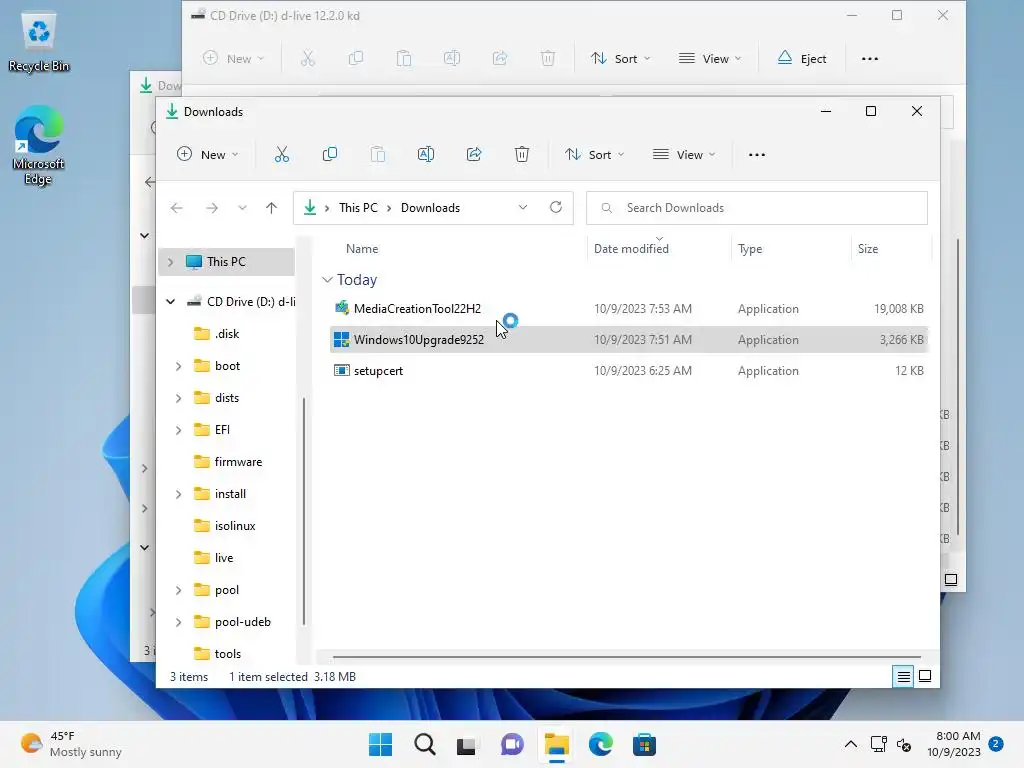Expand the install folder node
Viewport: 1024px width, 768px height.
[x=178, y=494]
